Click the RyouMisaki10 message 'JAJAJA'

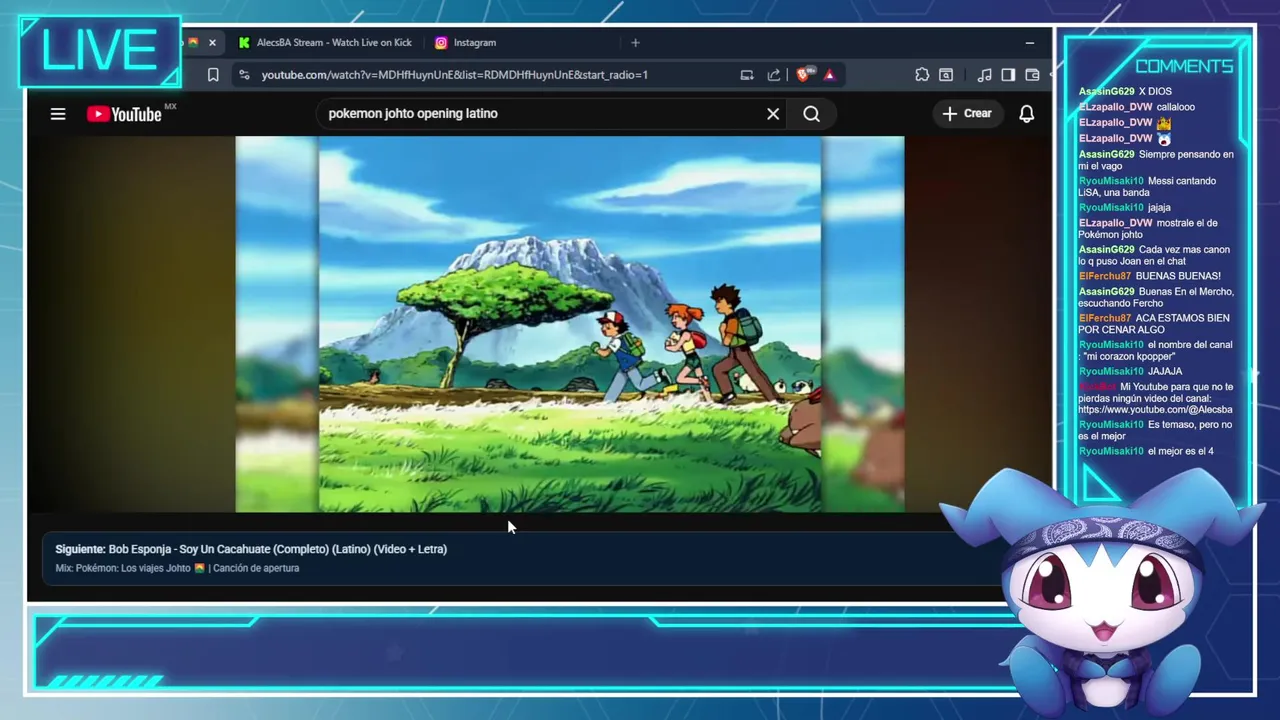click(x=1165, y=371)
